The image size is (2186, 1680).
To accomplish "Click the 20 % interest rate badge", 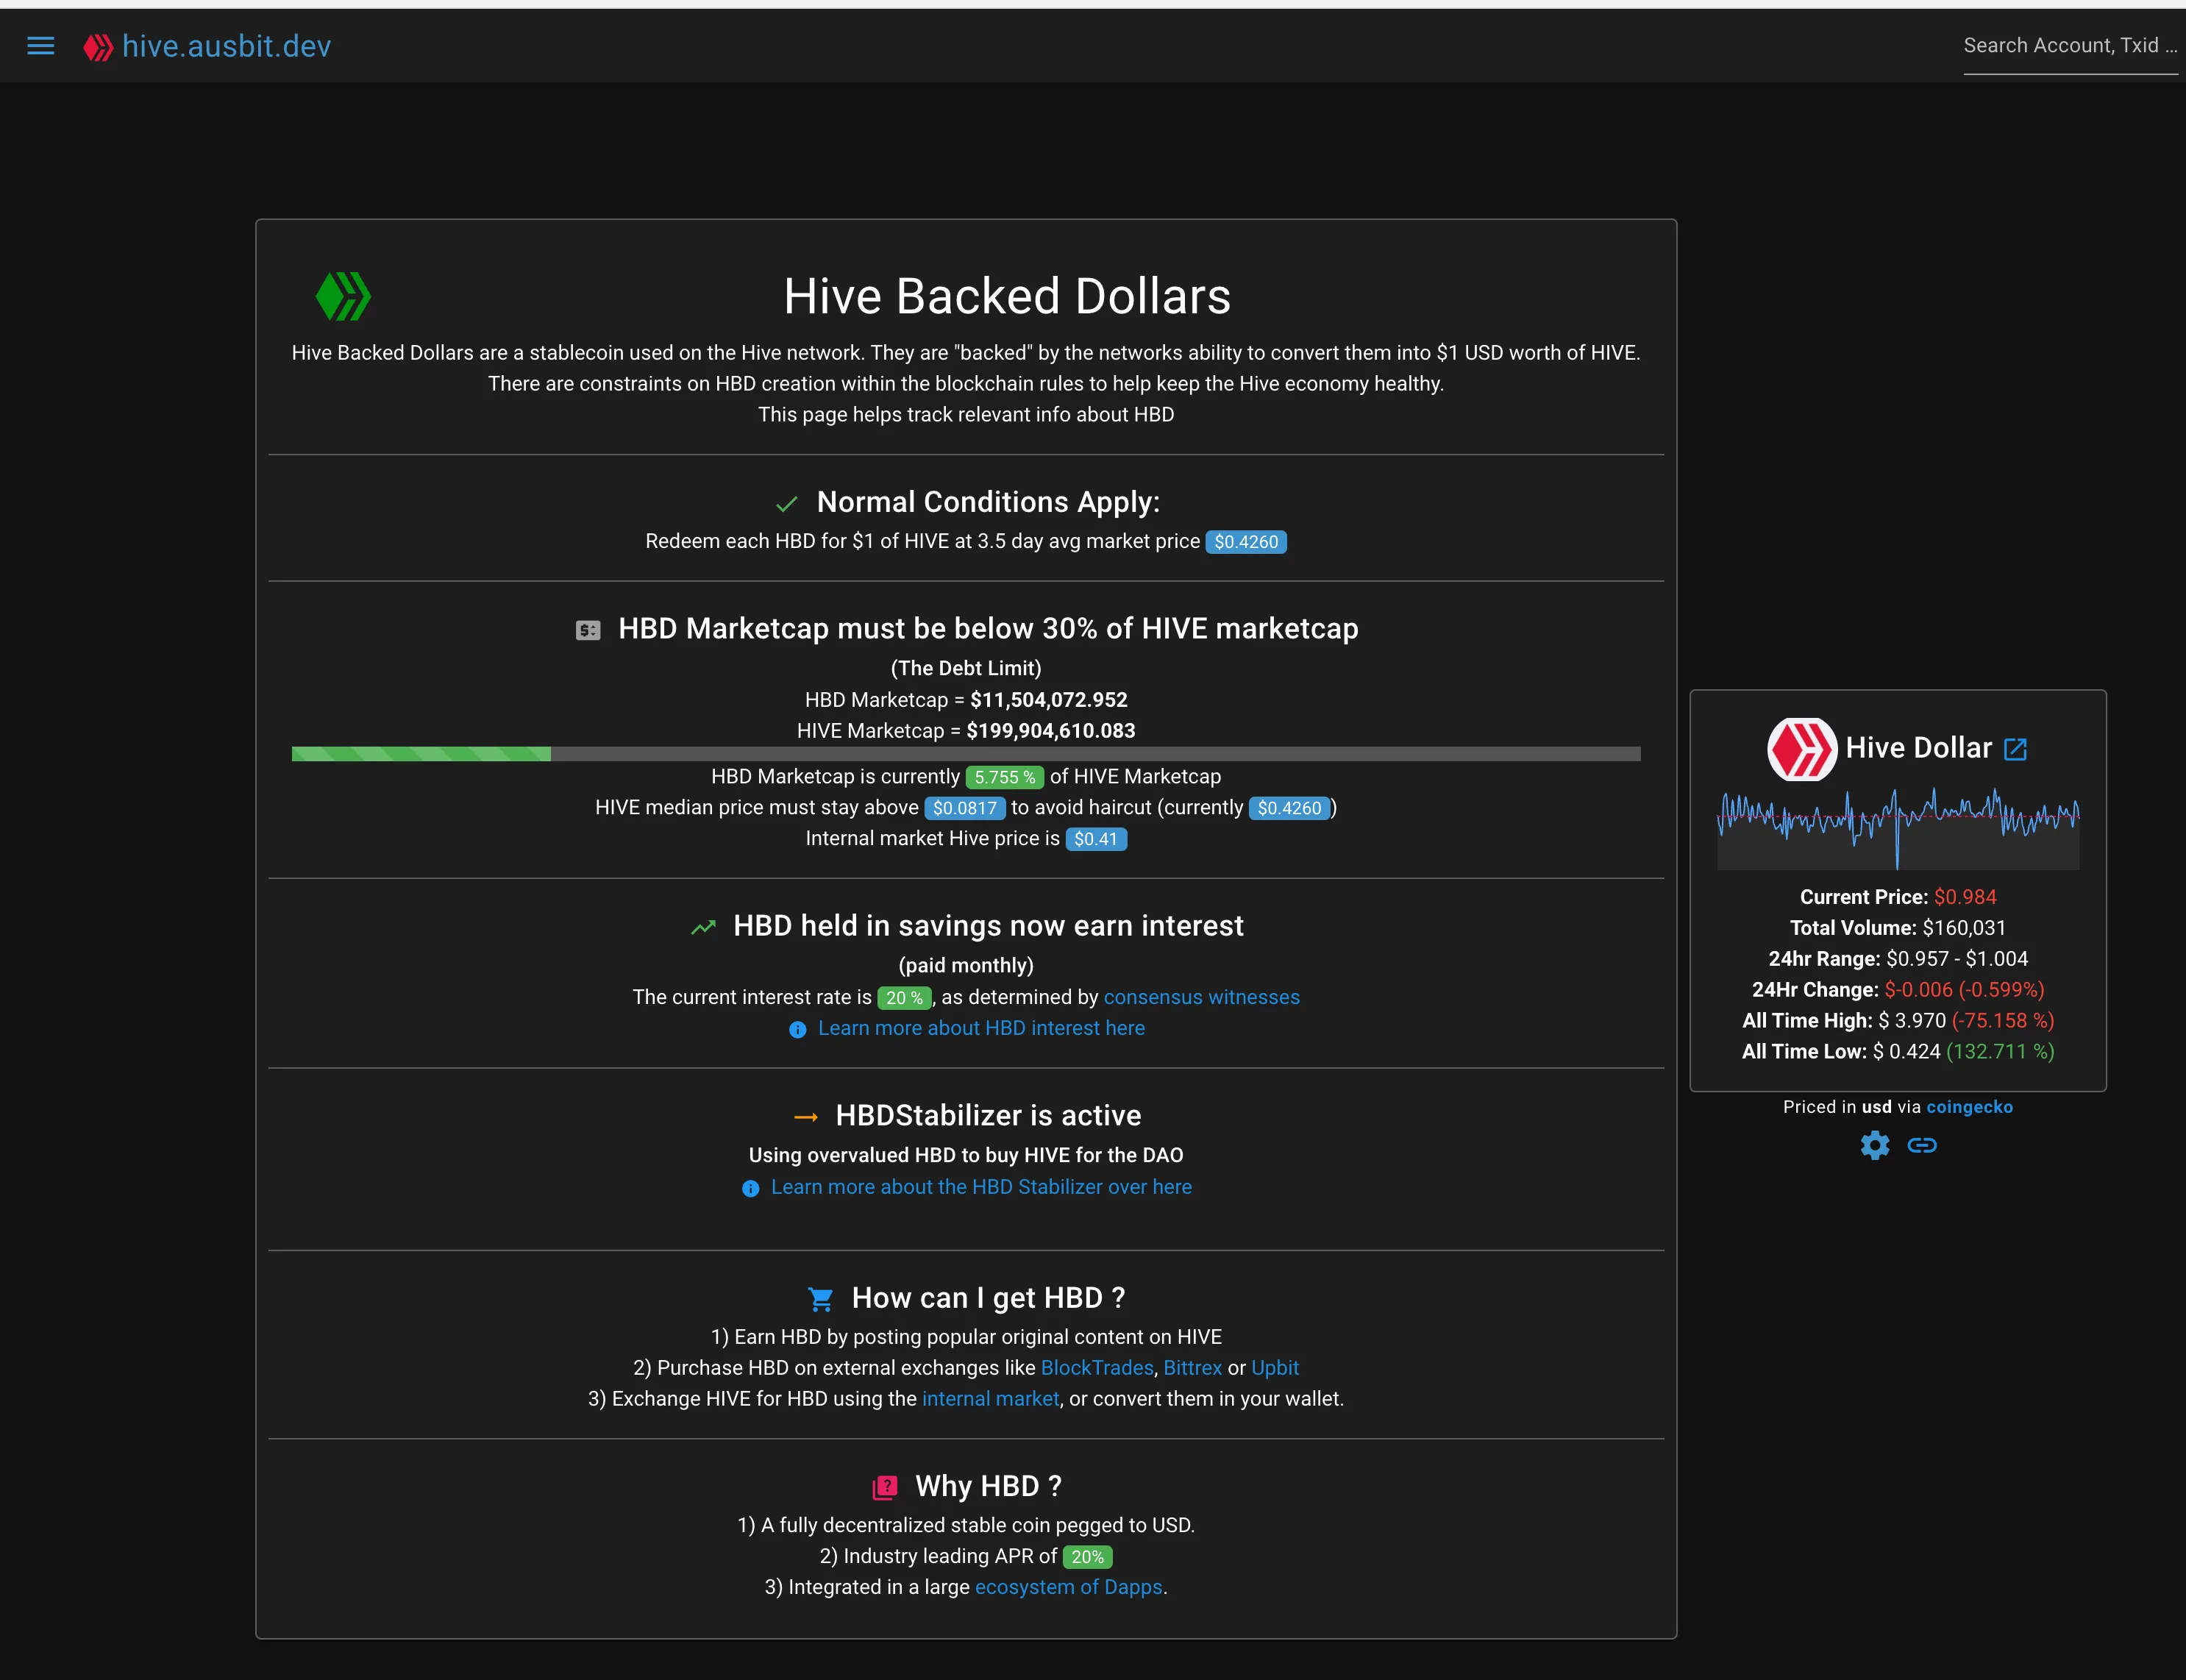I will point(904,998).
